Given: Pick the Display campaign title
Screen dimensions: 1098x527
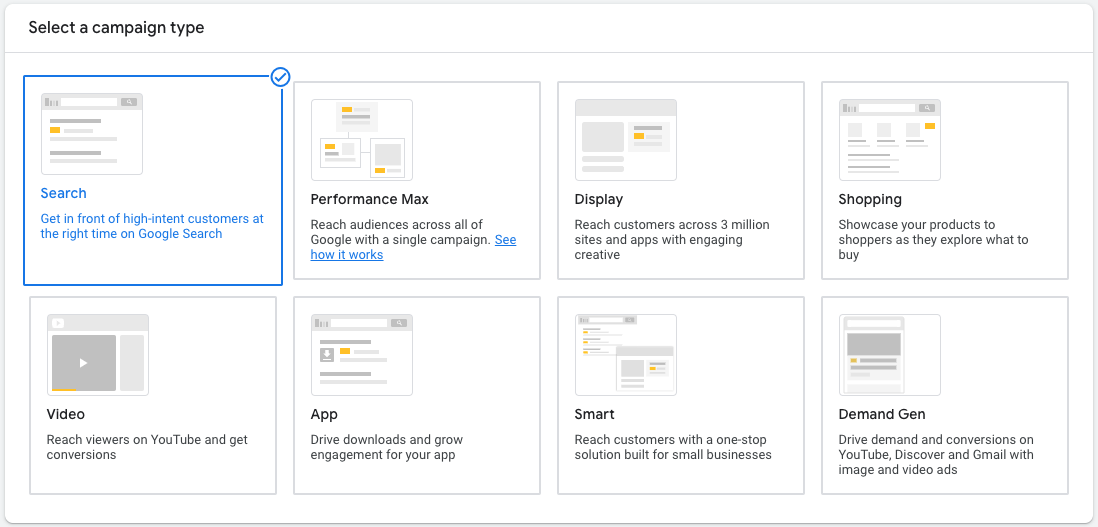Looking at the screenshot, I should tap(599, 199).
